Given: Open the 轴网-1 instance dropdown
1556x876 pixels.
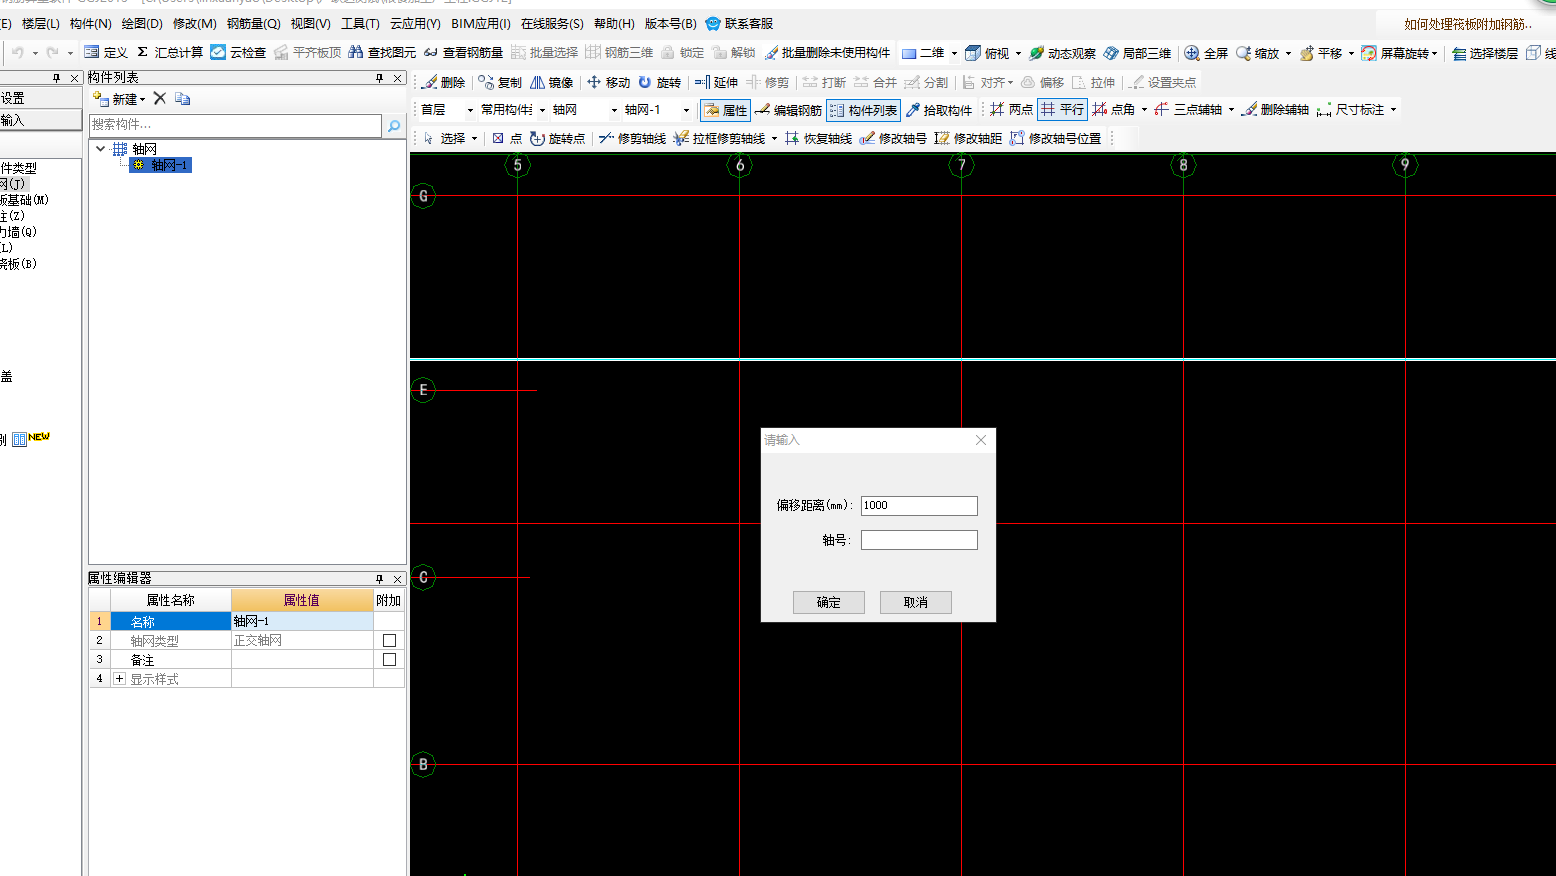Looking at the screenshot, I should [x=686, y=110].
